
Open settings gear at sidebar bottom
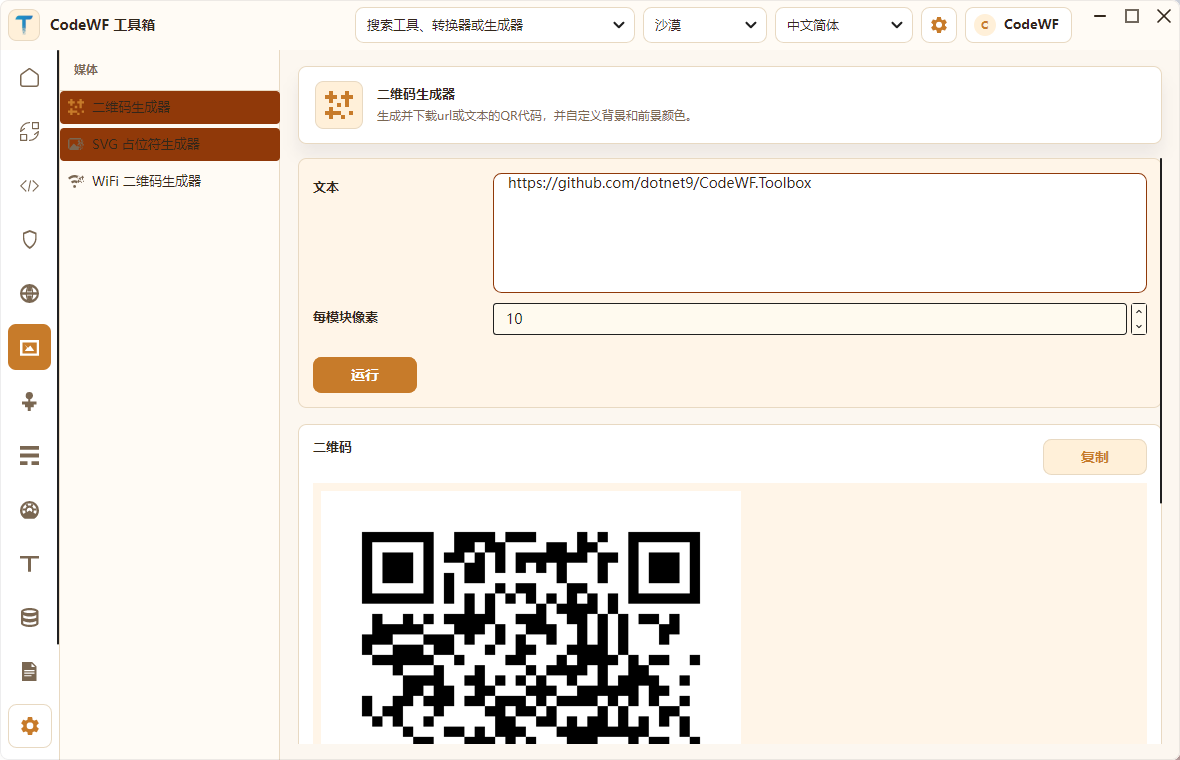tap(29, 726)
